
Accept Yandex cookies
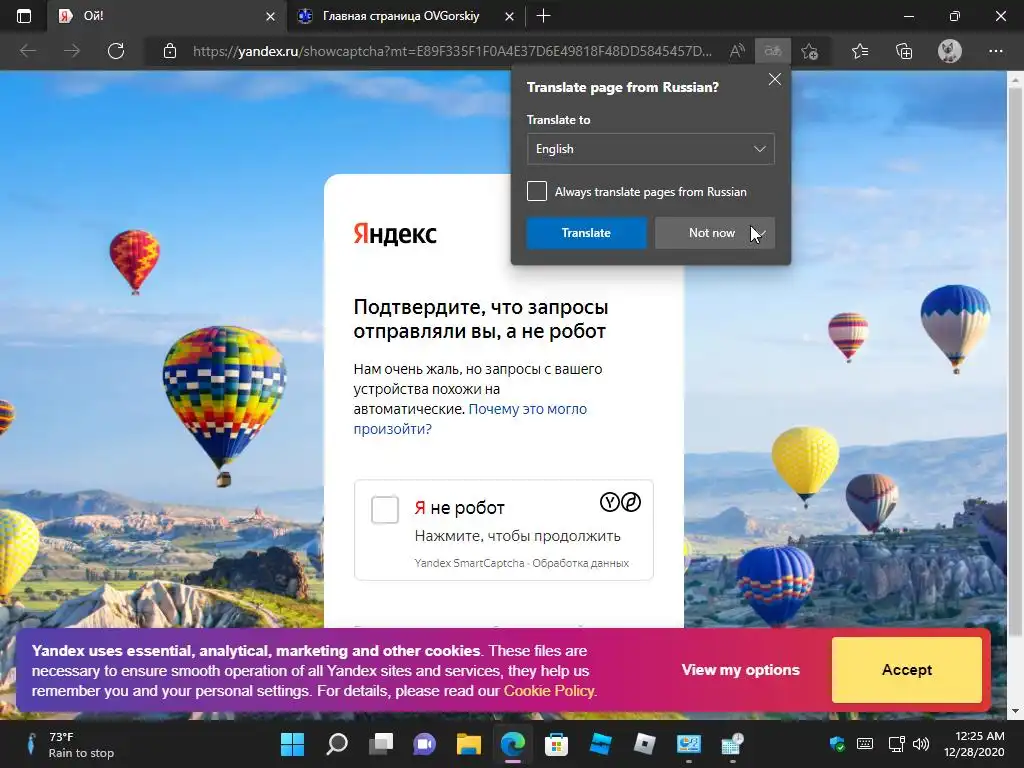point(906,670)
